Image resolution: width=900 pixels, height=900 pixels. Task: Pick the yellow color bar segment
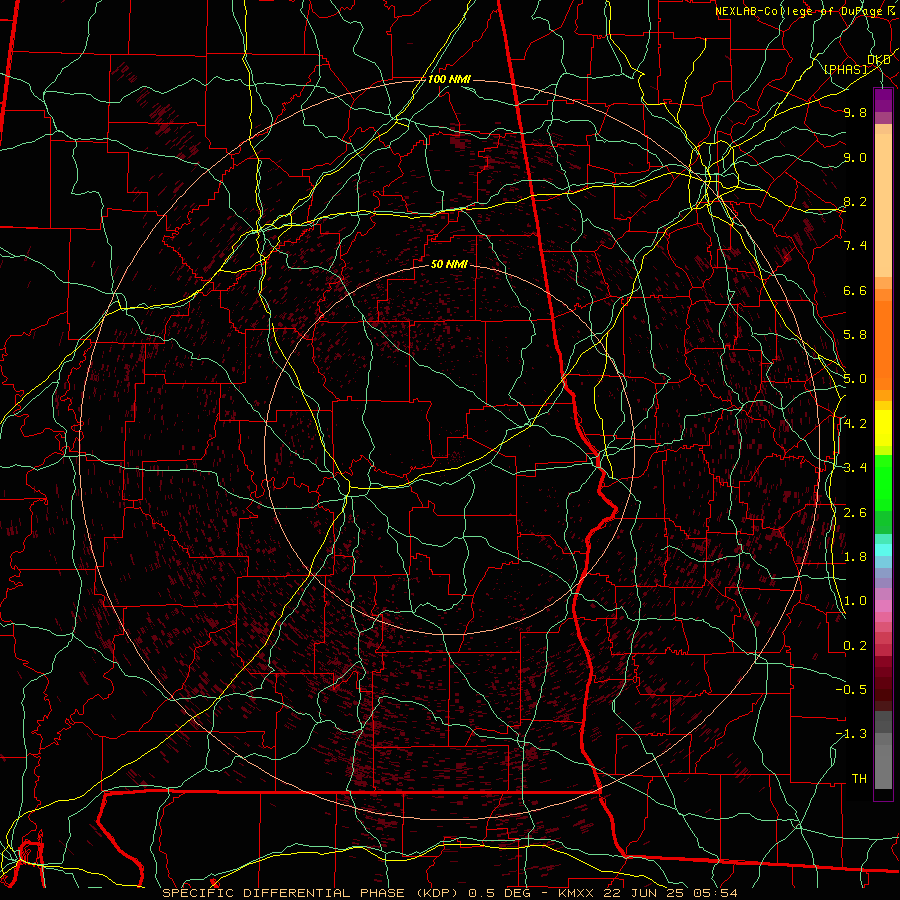click(883, 428)
